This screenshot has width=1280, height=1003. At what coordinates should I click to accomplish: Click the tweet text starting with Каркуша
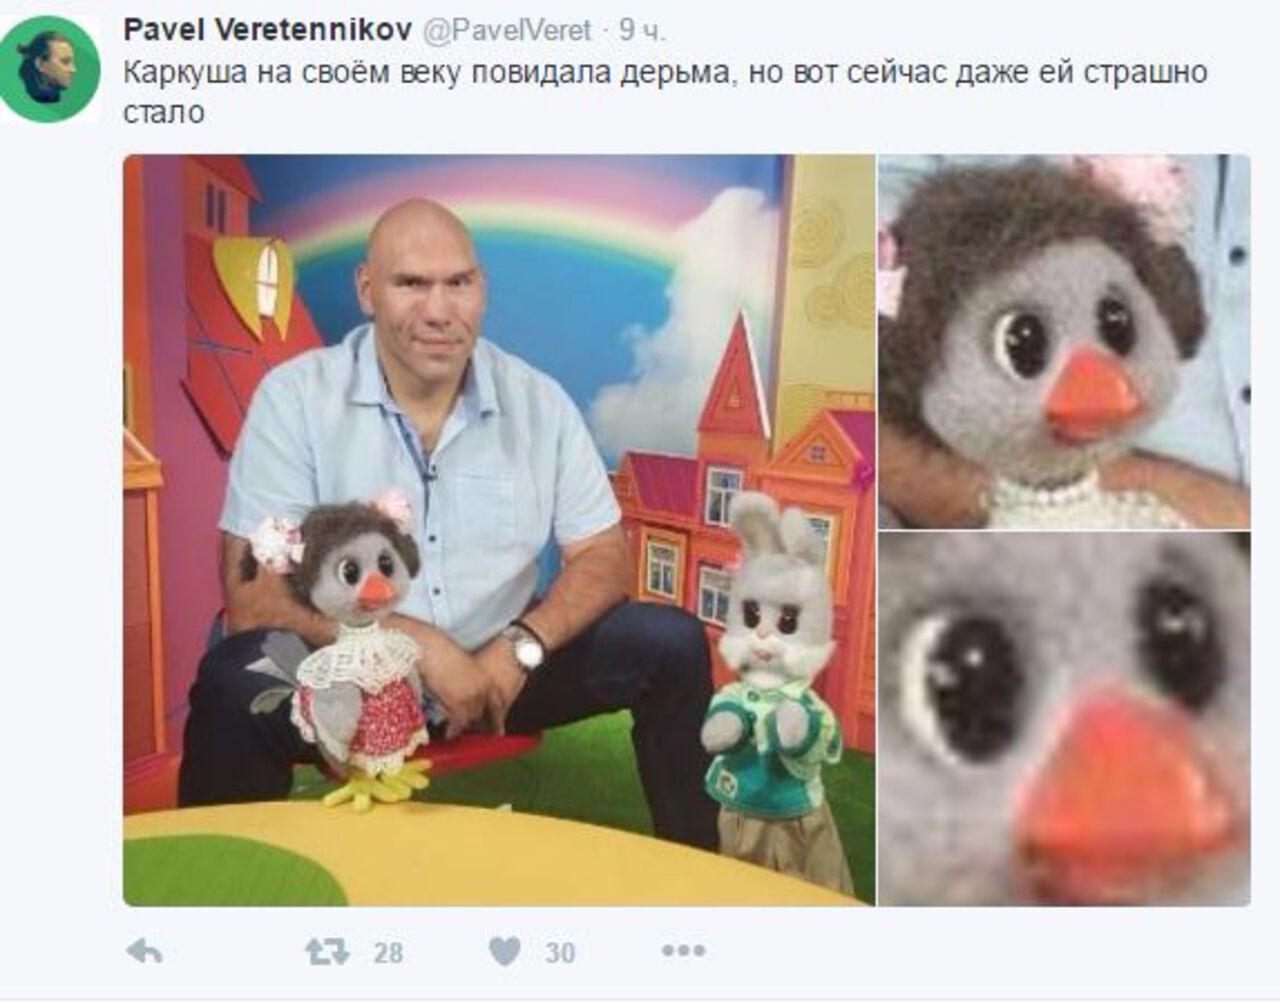[665, 91]
